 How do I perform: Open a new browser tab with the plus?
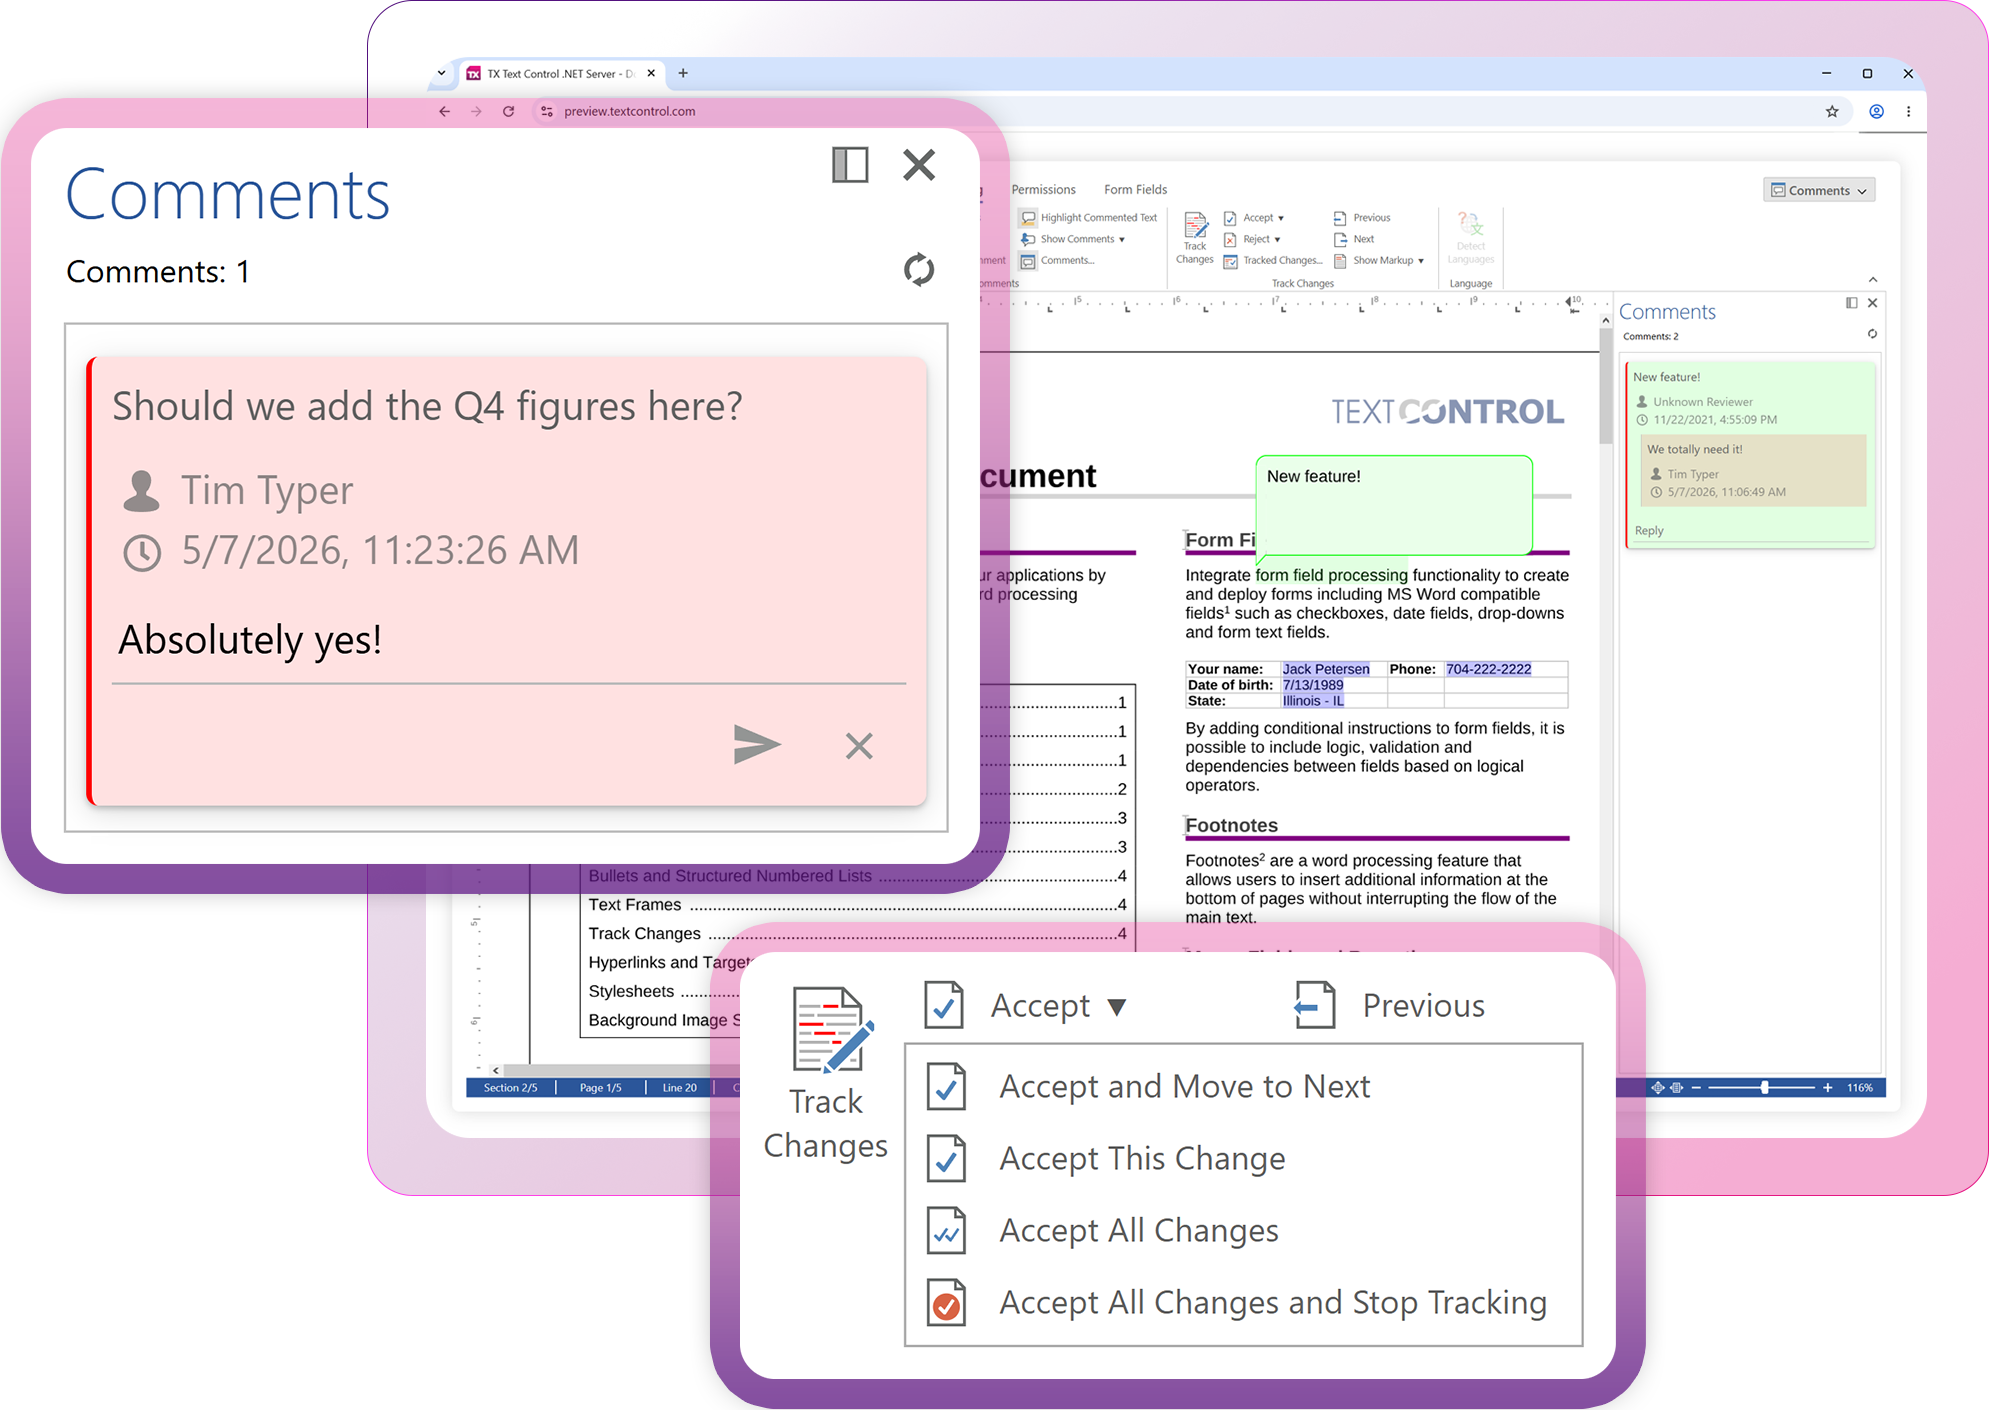point(683,73)
